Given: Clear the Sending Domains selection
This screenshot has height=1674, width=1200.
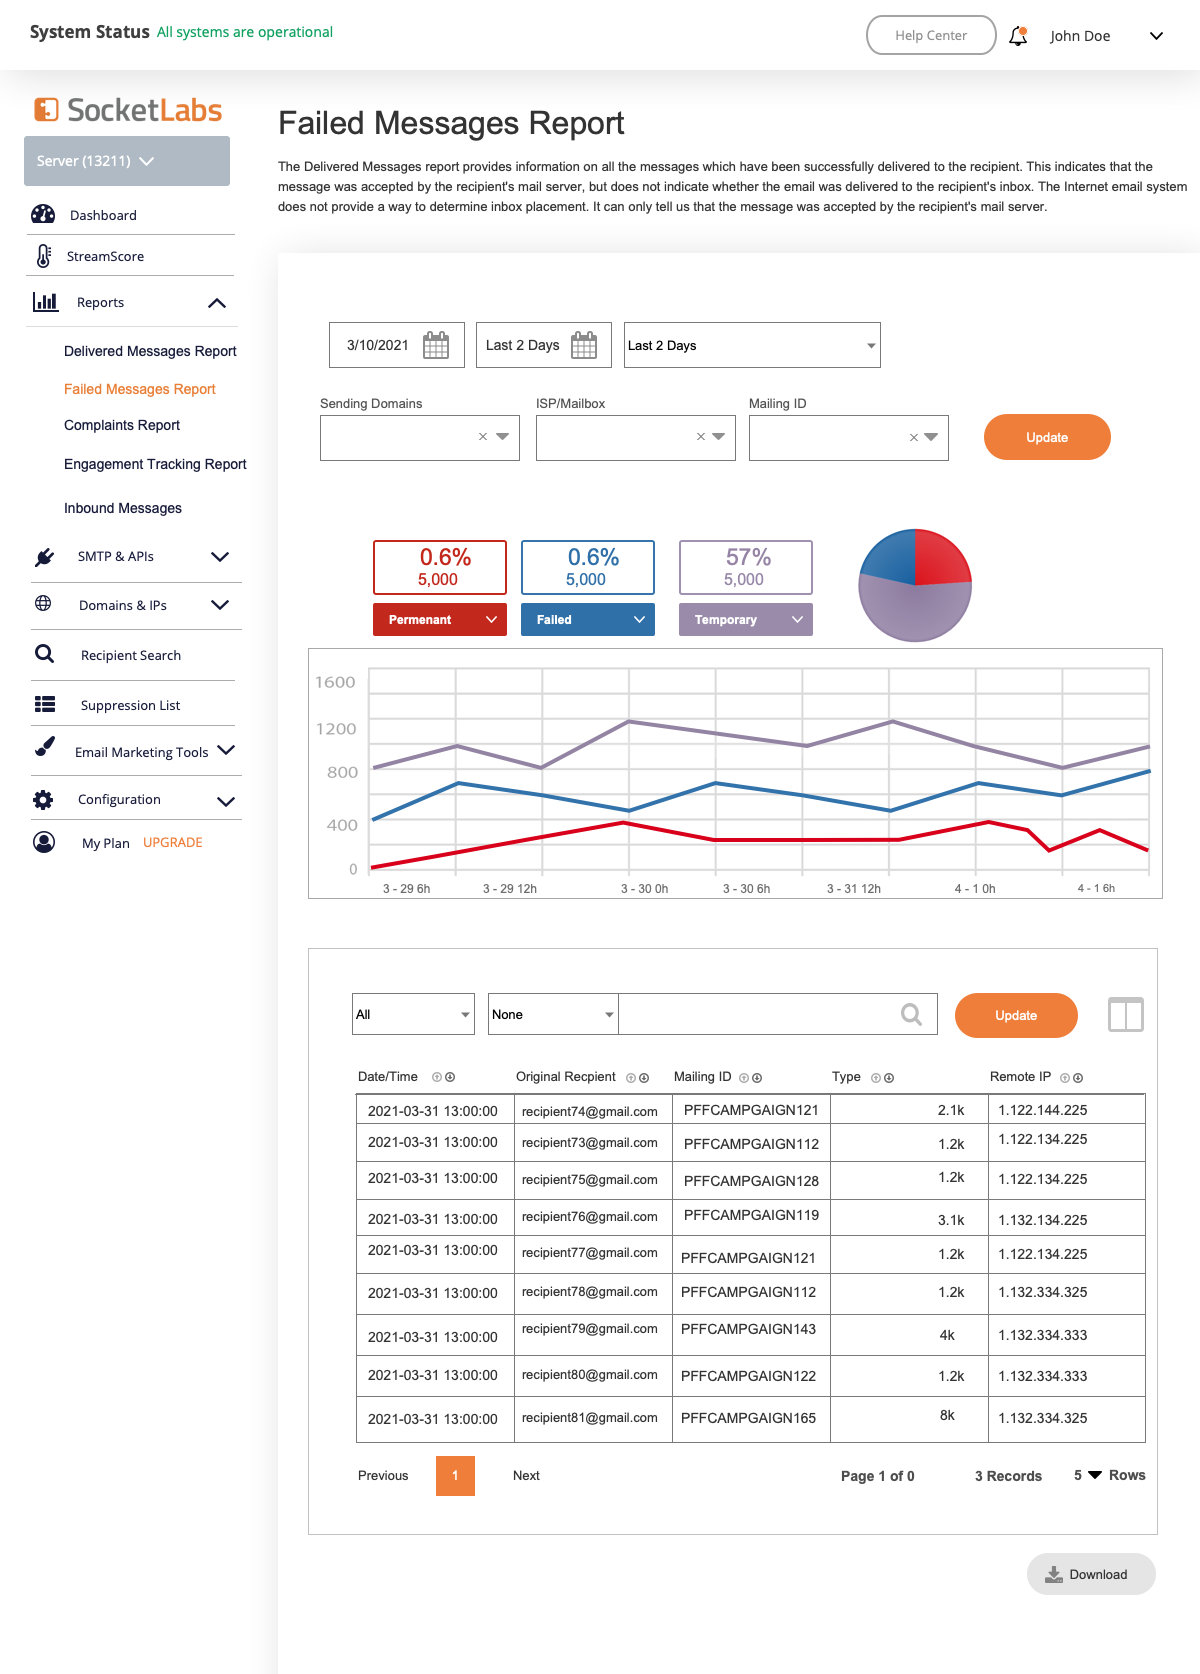Looking at the screenshot, I should point(483,437).
